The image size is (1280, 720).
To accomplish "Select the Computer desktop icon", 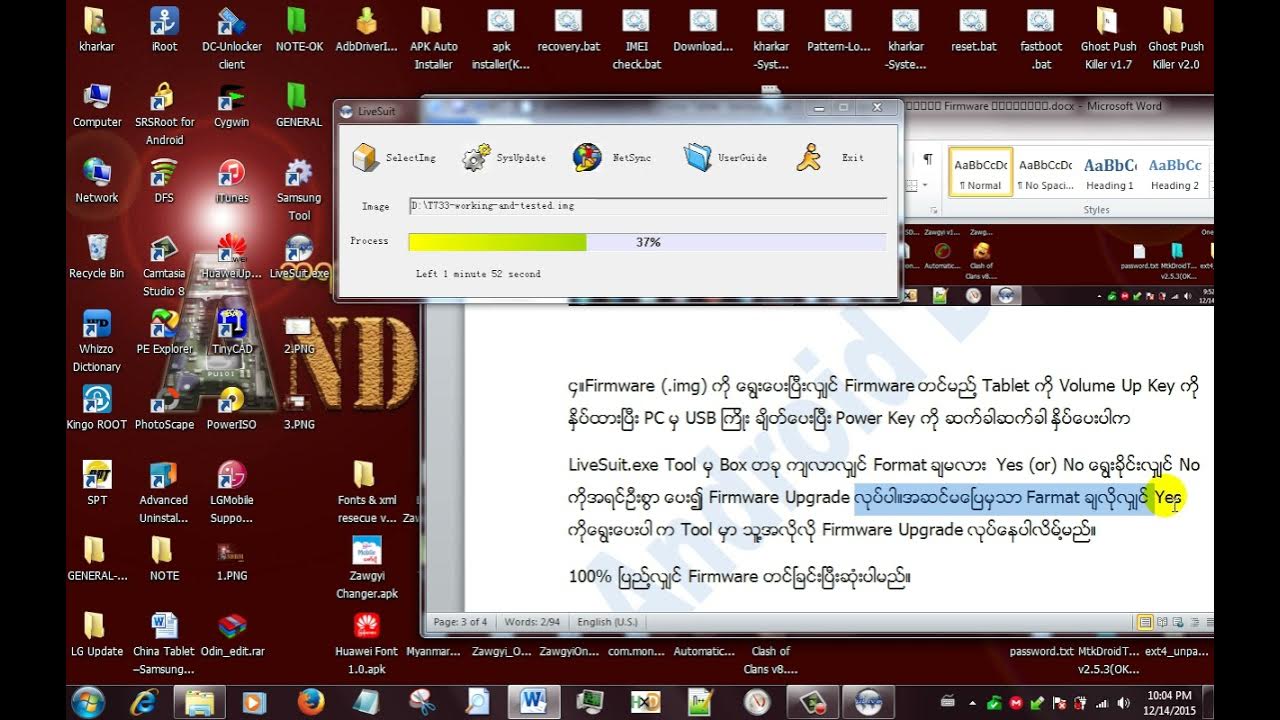I will [x=97, y=105].
